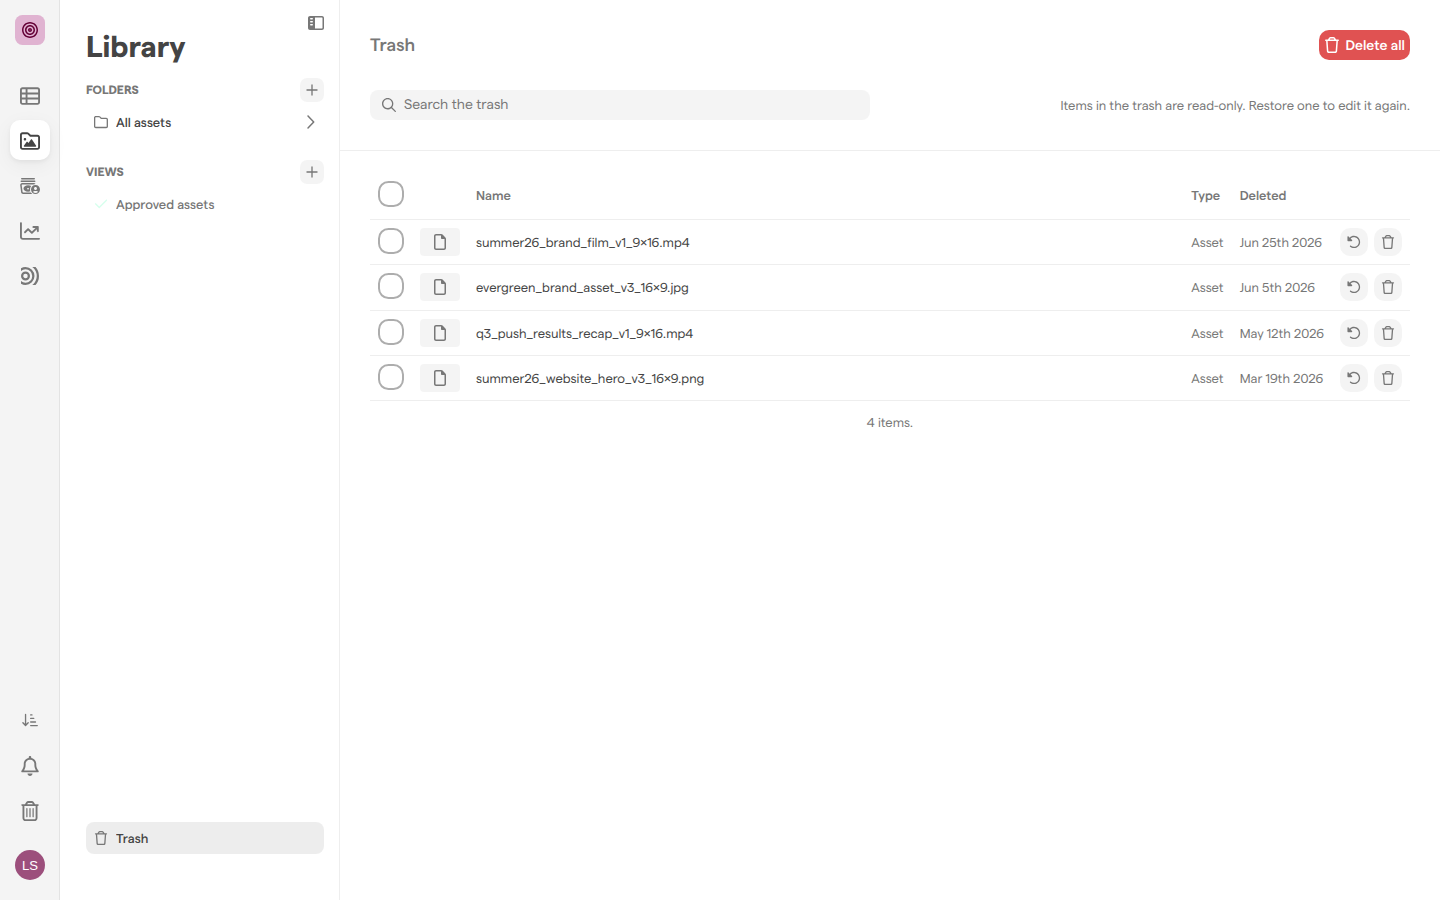Screen dimensions: 1440x900
Task: Add a new view with plus icon
Action: tap(312, 172)
